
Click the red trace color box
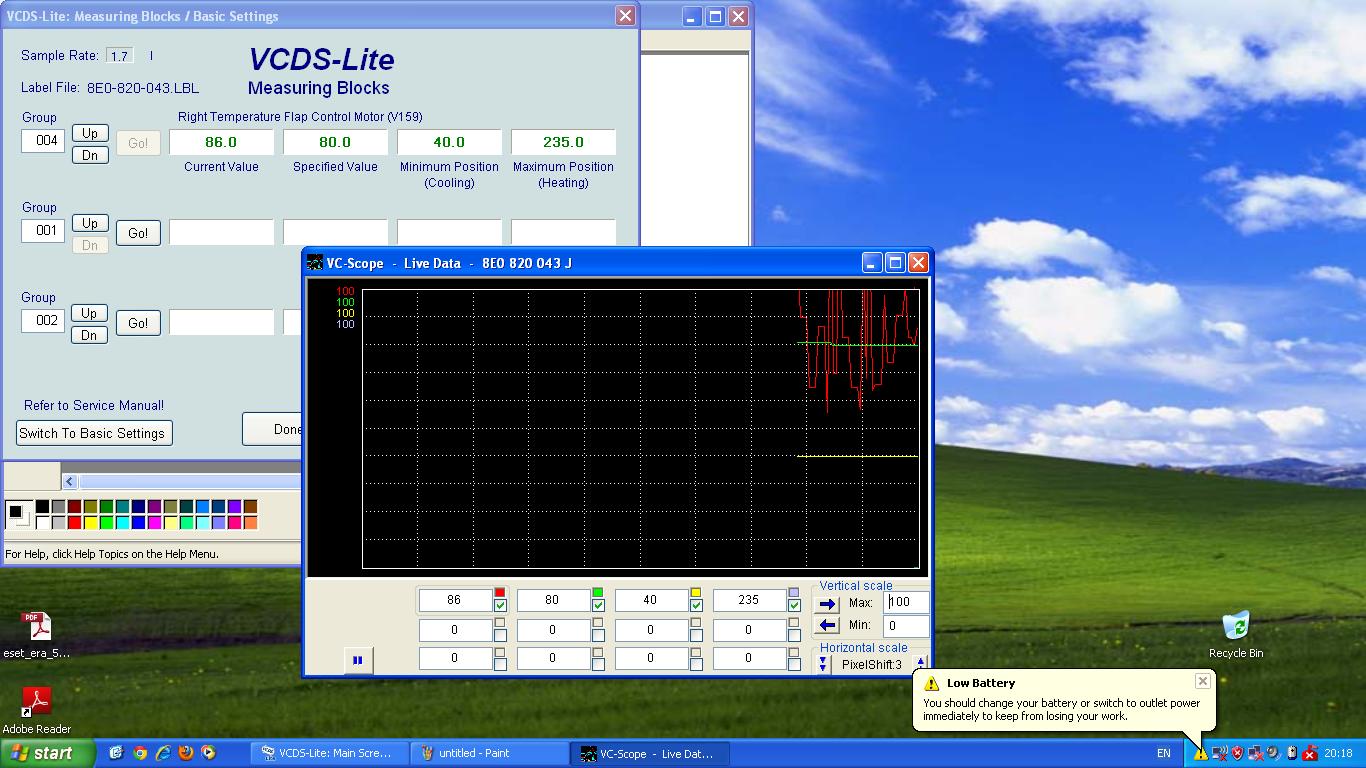(x=500, y=593)
